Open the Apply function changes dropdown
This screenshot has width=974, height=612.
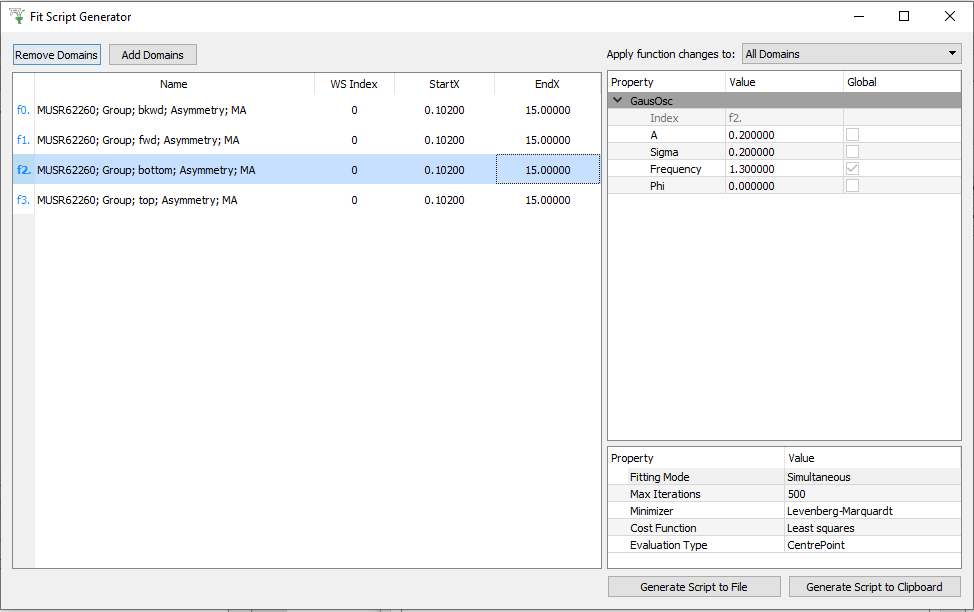tap(851, 54)
